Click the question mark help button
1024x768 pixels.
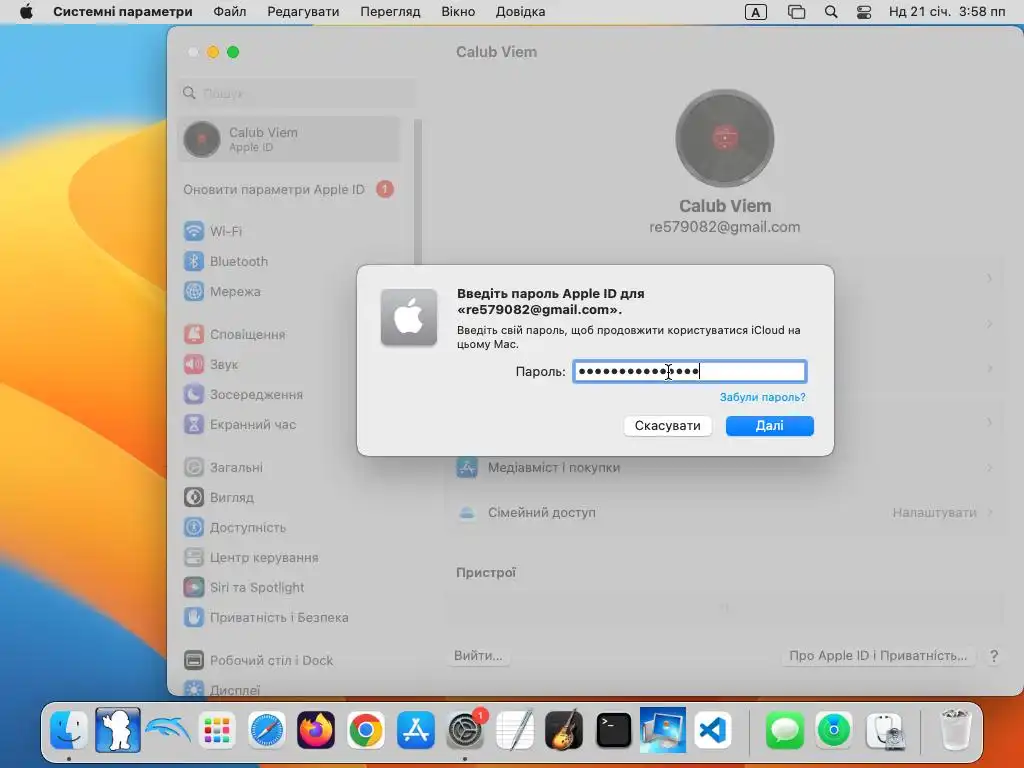tap(993, 656)
